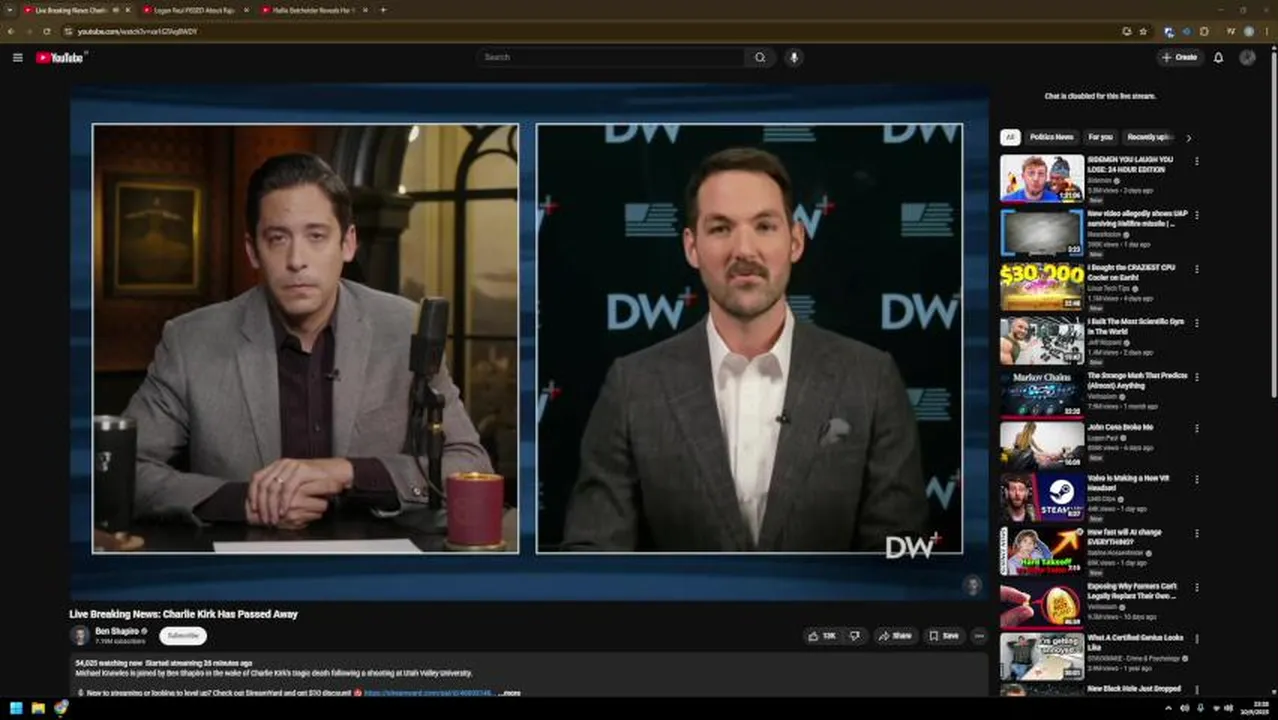This screenshot has height=720, width=1278.
Task: Open a new browser tab
Action: coord(383,10)
